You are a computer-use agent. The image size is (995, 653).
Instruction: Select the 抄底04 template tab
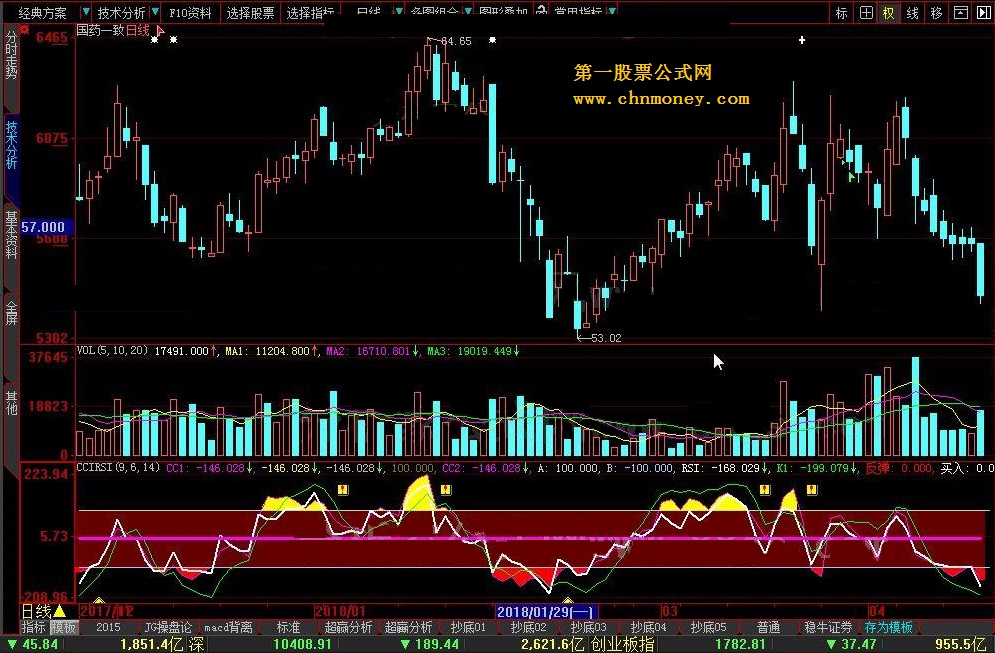pyautogui.click(x=649, y=628)
